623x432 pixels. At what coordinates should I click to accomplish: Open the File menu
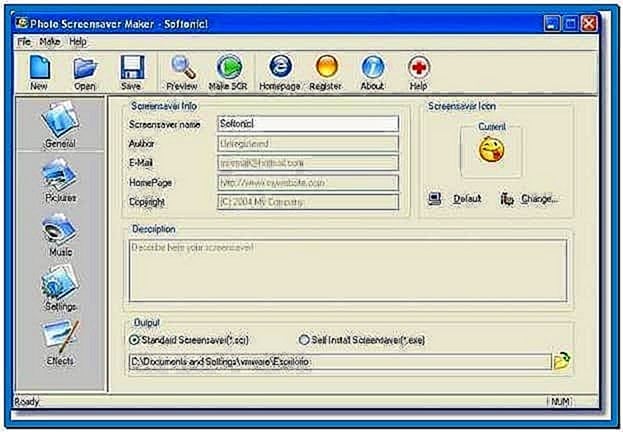coord(24,42)
